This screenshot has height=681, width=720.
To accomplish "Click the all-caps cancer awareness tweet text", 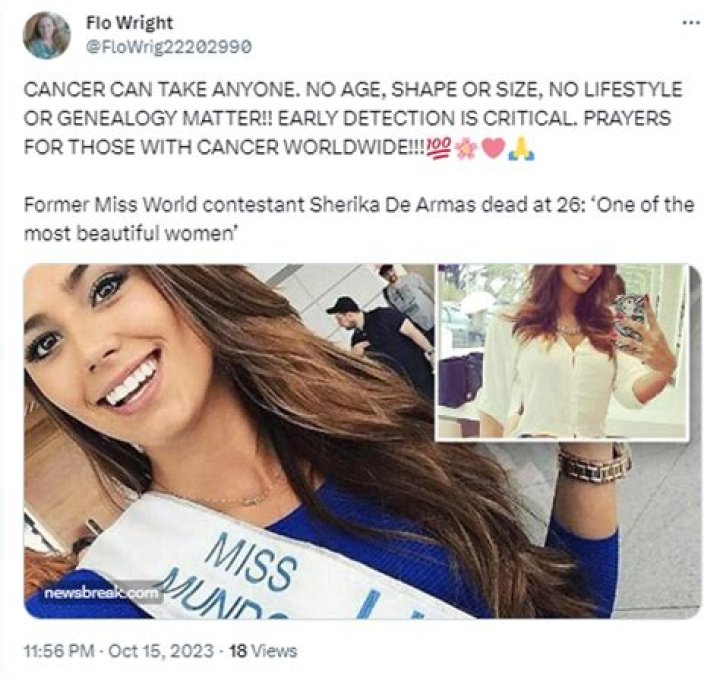I will 353,118.
